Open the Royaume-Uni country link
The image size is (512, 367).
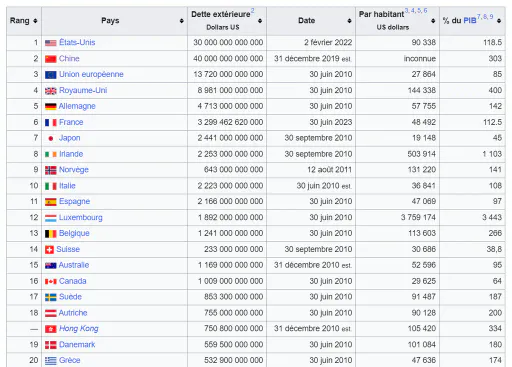(x=83, y=90)
